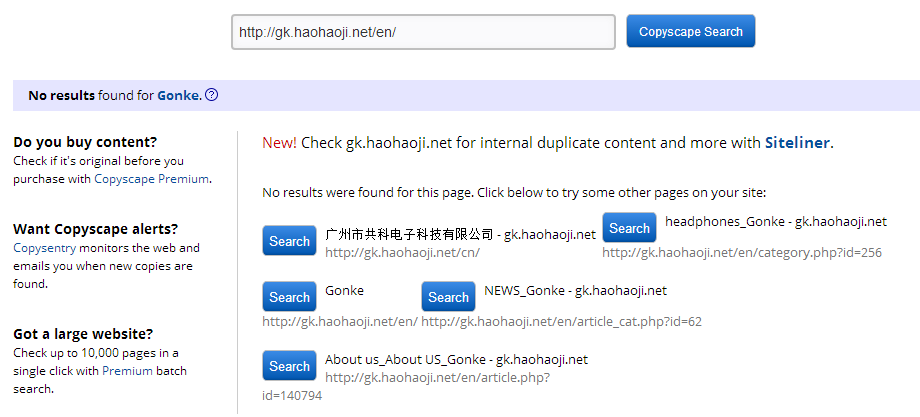Click the 'Got a large website?' heading

83,334
